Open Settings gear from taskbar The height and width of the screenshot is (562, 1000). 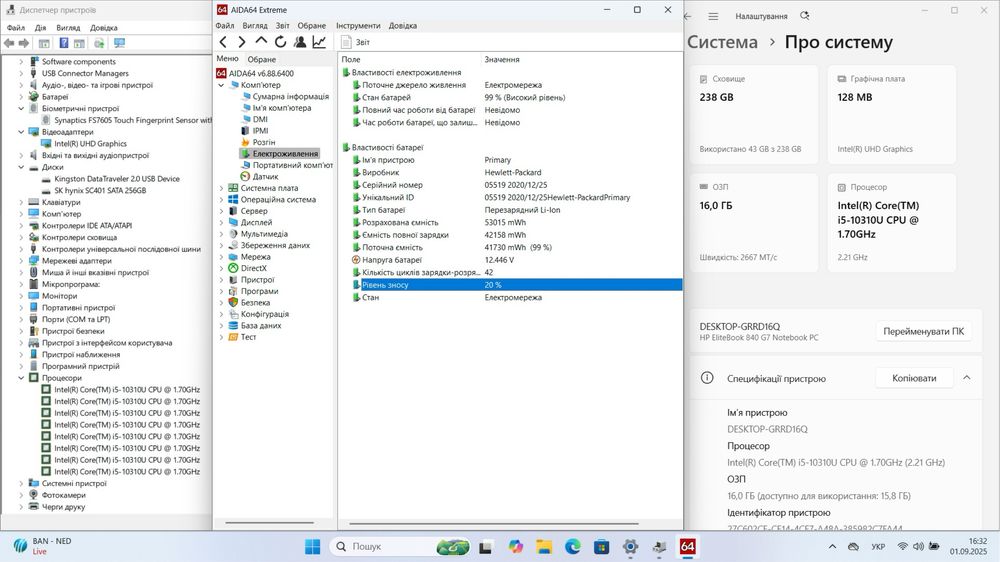[630, 547]
